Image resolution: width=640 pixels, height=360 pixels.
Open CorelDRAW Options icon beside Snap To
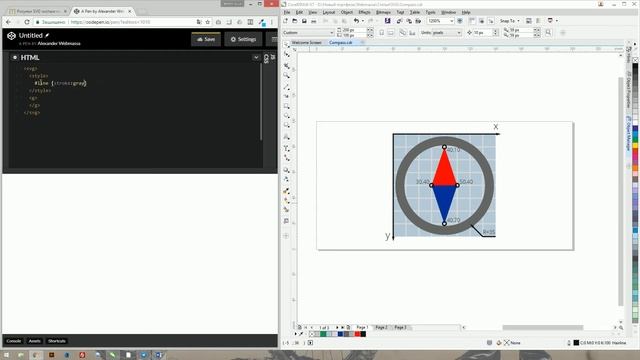pyautogui.click(x=529, y=21)
